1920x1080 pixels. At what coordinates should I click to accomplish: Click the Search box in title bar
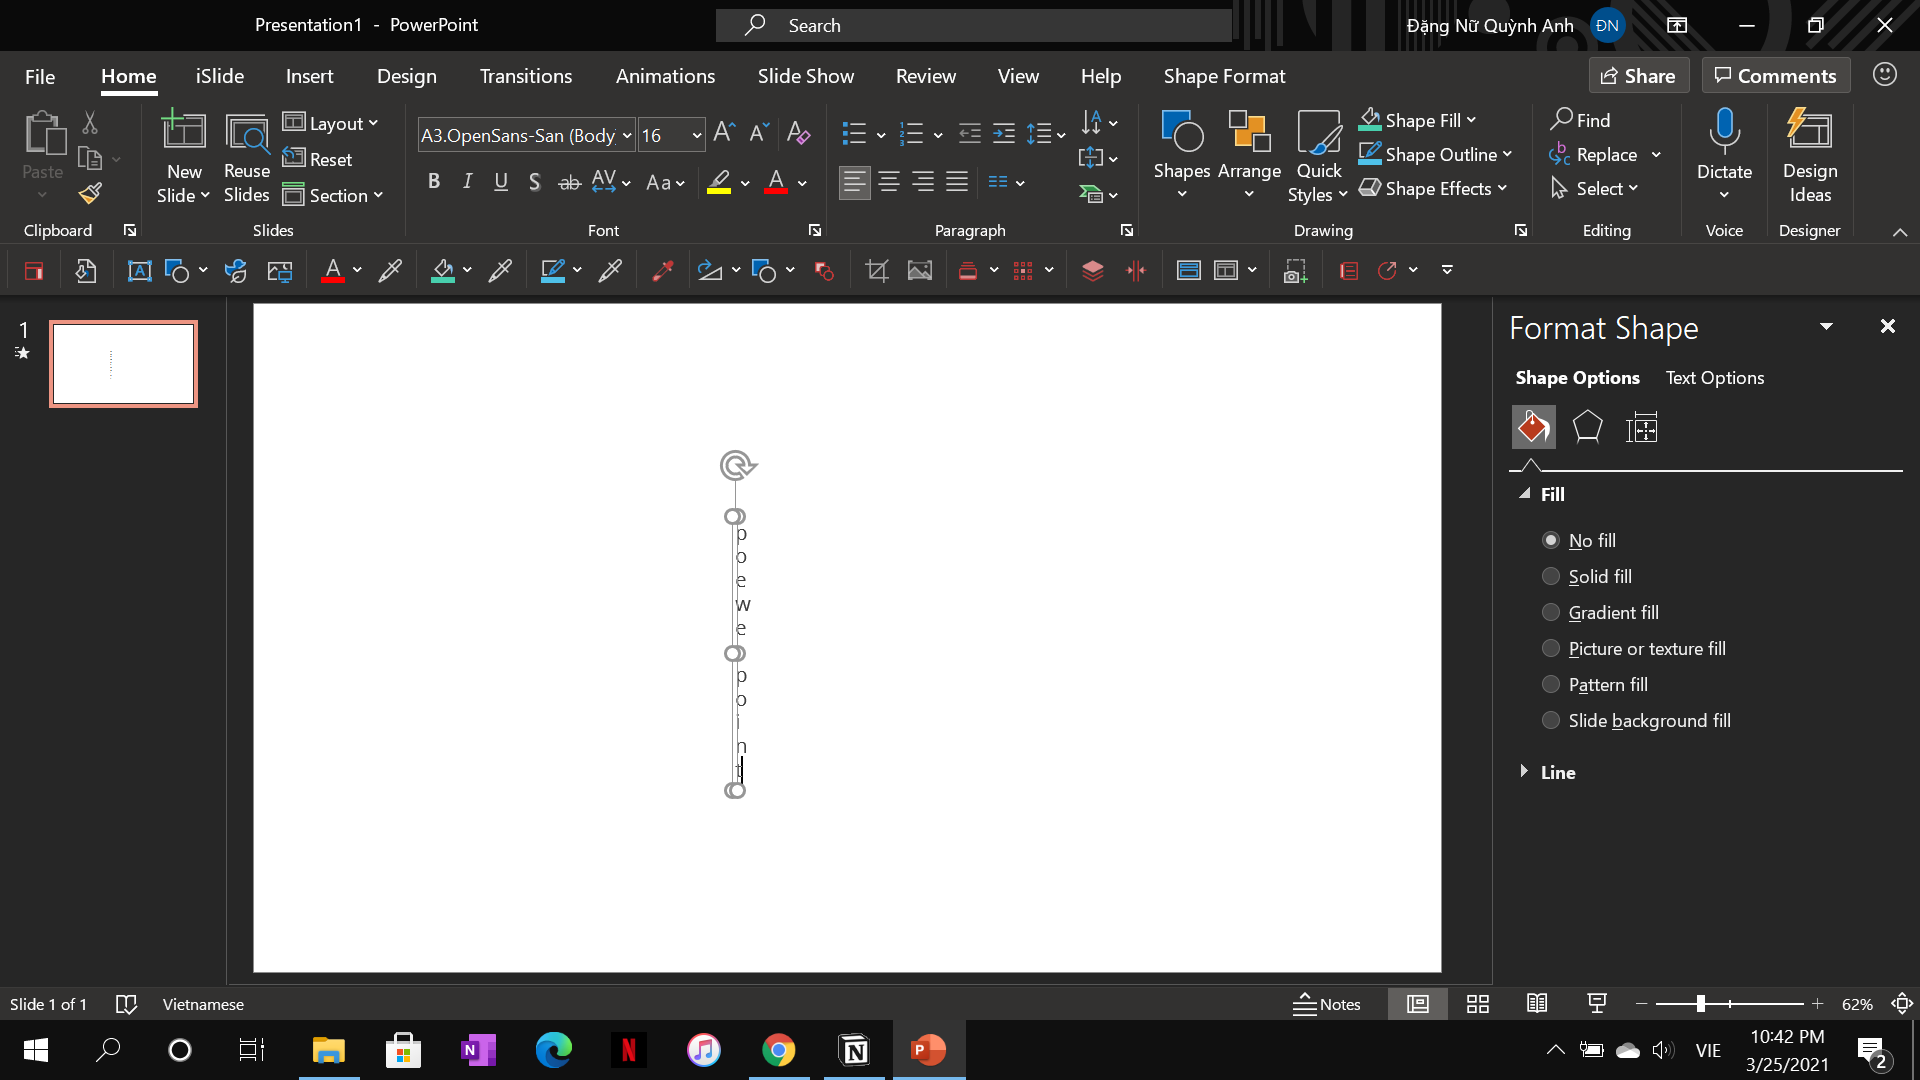974,25
